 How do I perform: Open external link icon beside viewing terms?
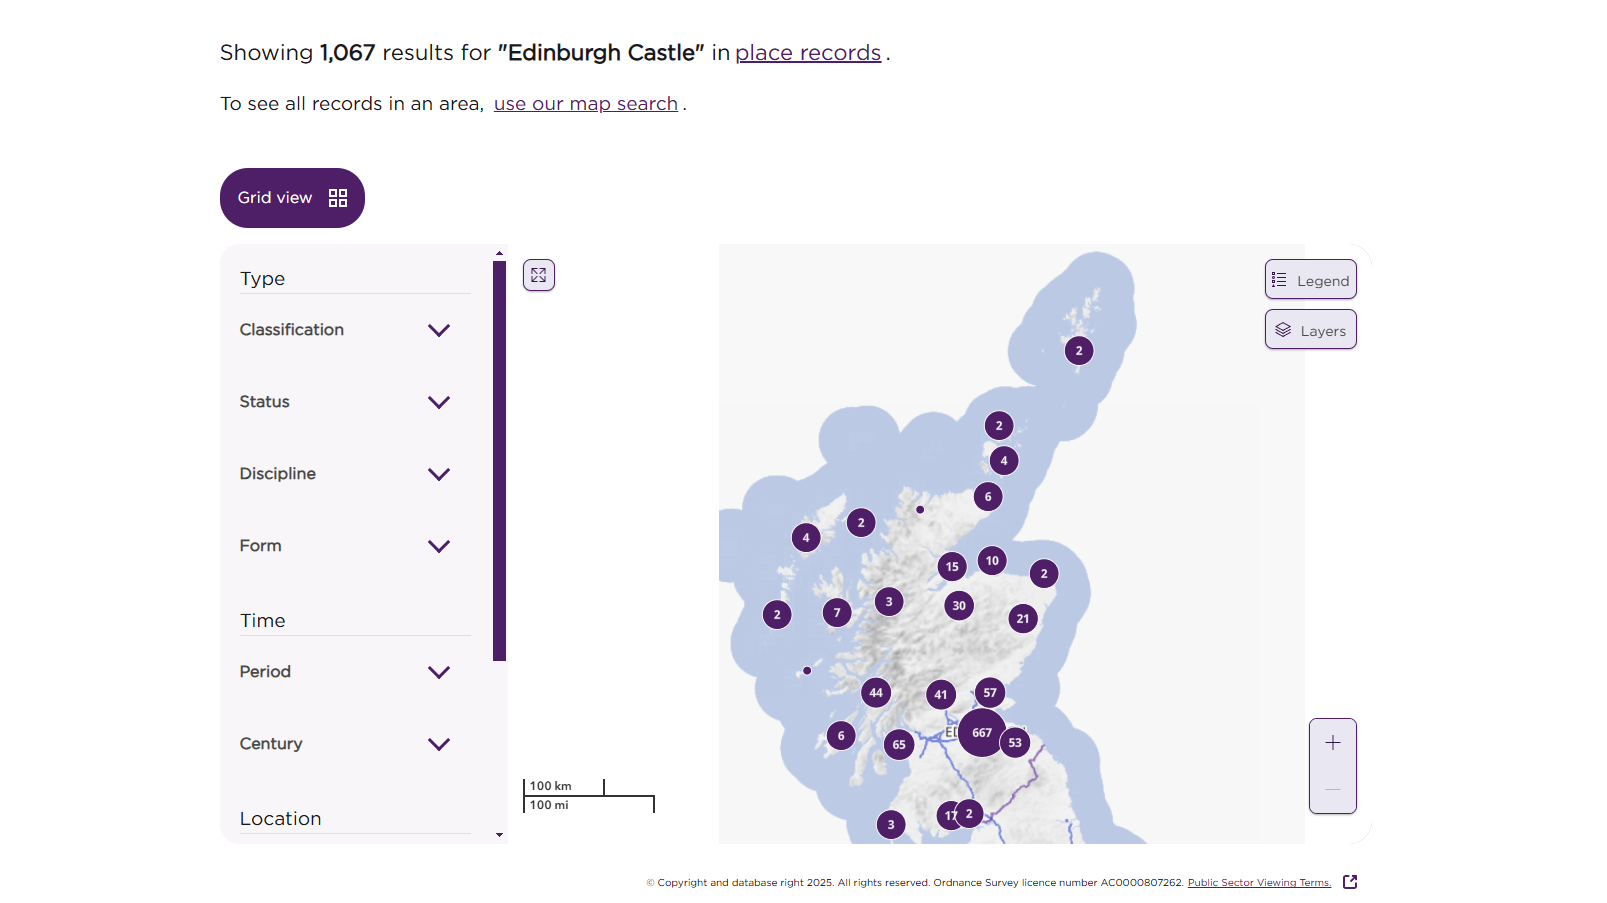pyautogui.click(x=1350, y=882)
